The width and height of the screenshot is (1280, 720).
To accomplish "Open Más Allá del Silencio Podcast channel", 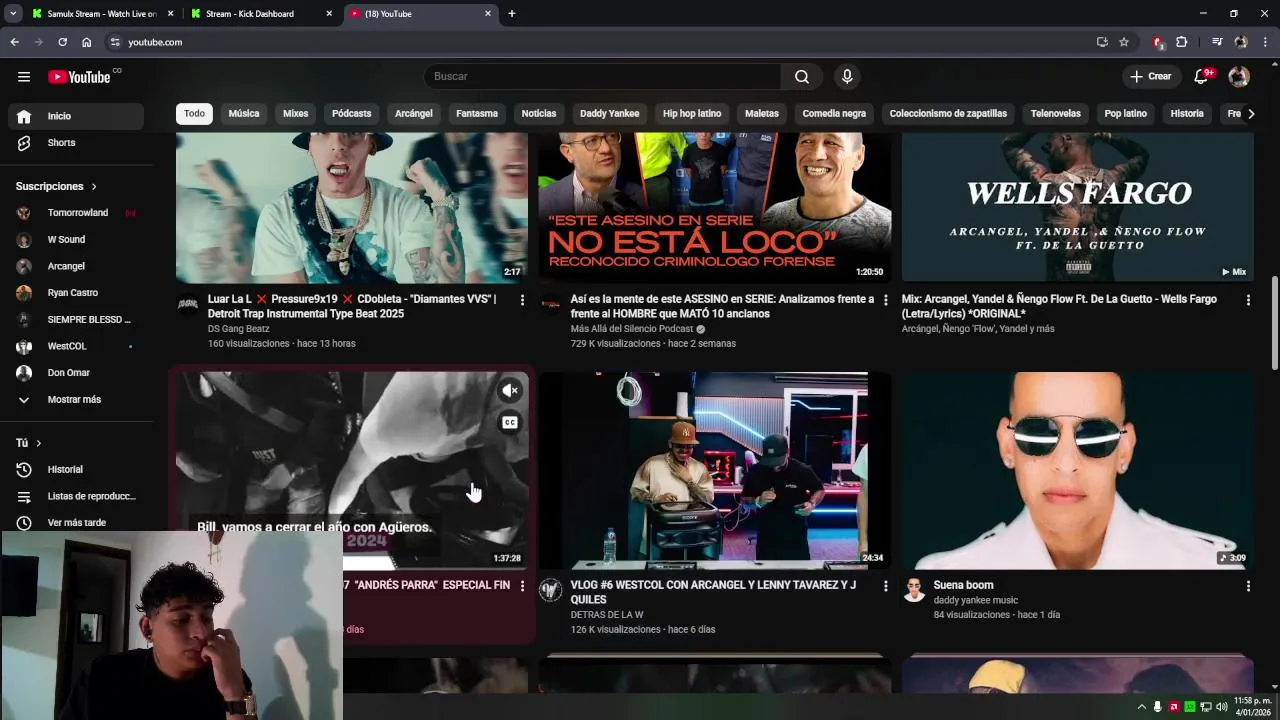I will [632, 329].
